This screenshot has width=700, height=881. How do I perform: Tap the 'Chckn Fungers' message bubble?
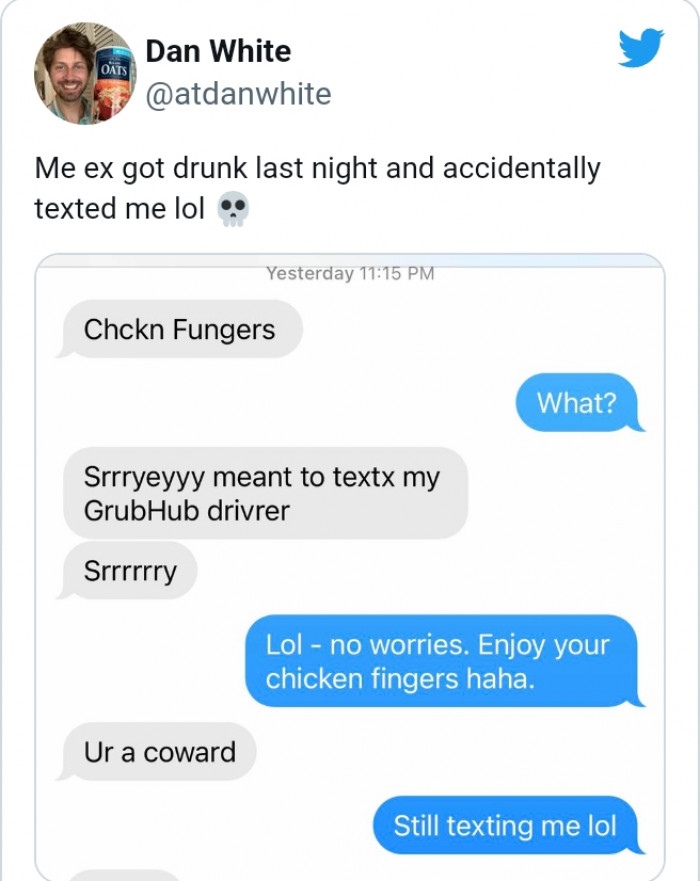(x=180, y=329)
